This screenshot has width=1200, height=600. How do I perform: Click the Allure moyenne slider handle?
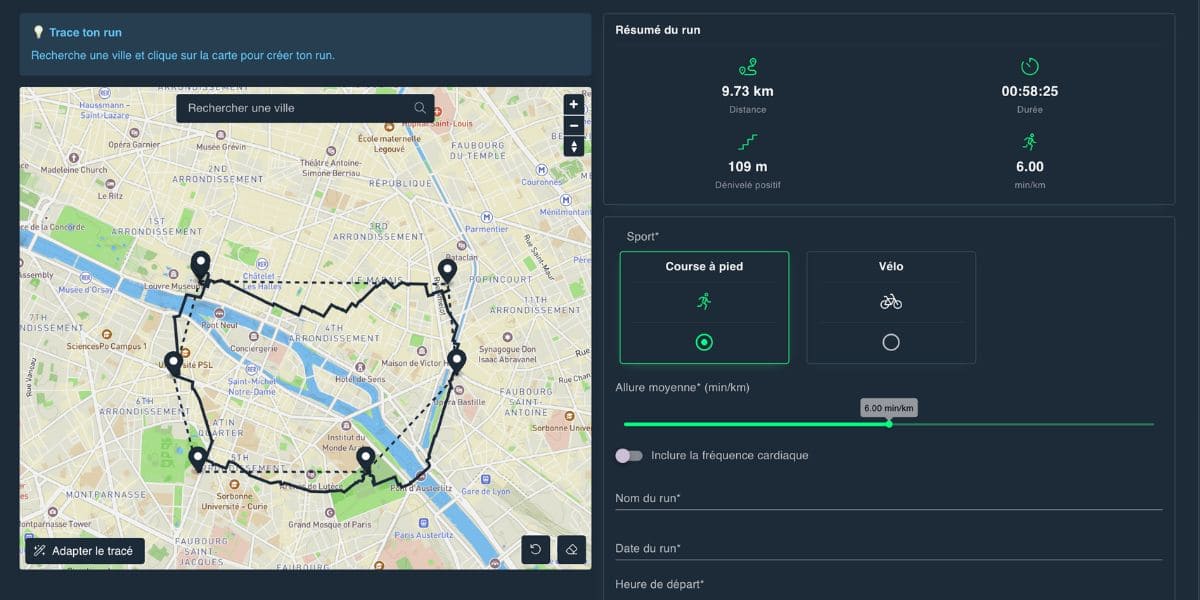pyautogui.click(x=889, y=424)
